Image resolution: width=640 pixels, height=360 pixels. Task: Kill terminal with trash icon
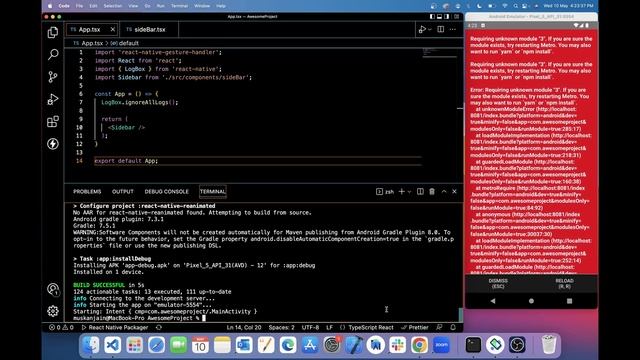(432, 191)
